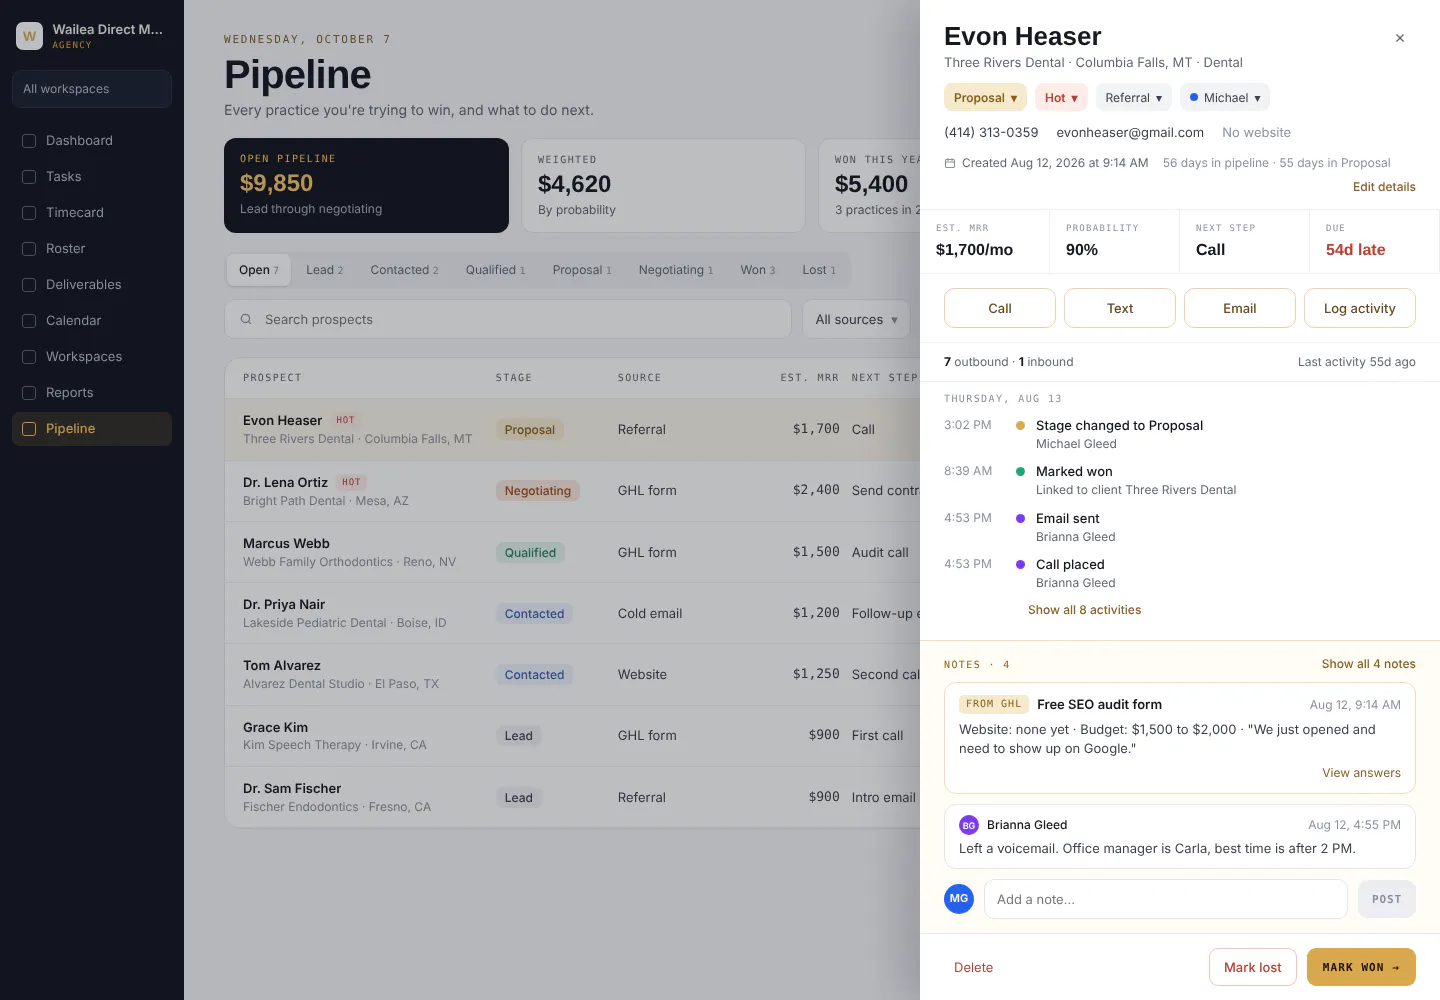Close the Evon Heaser detail panel
The width and height of the screenshot is (1440, 1000).
(x=1400, y=38)
